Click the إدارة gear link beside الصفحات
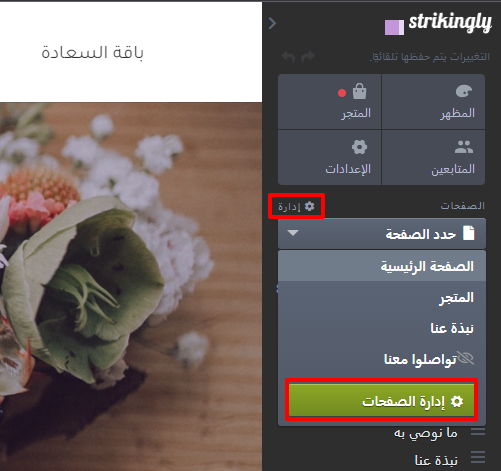The image size is (501, 471). 296,206
